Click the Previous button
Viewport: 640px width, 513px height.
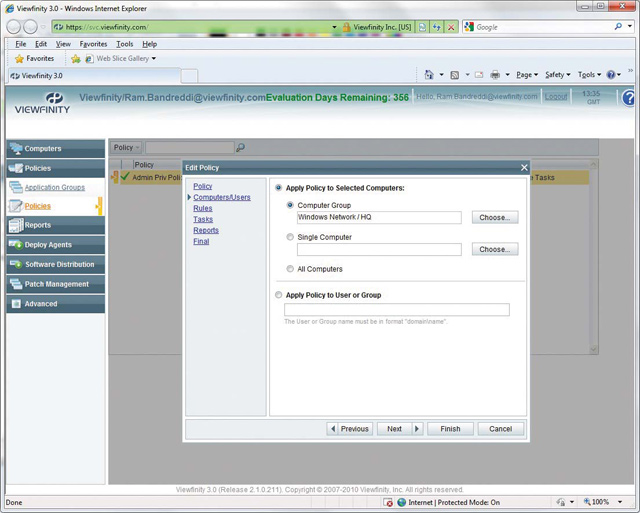350,429
